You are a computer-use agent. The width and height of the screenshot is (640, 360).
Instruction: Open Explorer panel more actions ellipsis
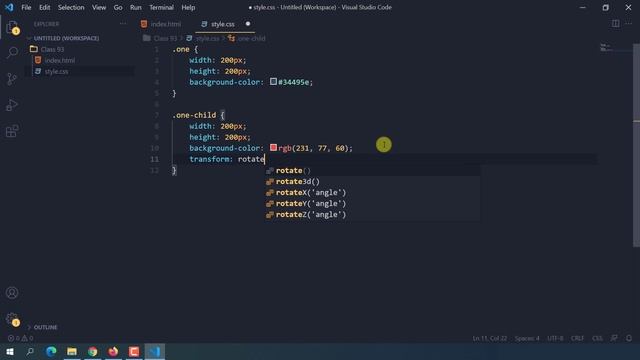123,24
